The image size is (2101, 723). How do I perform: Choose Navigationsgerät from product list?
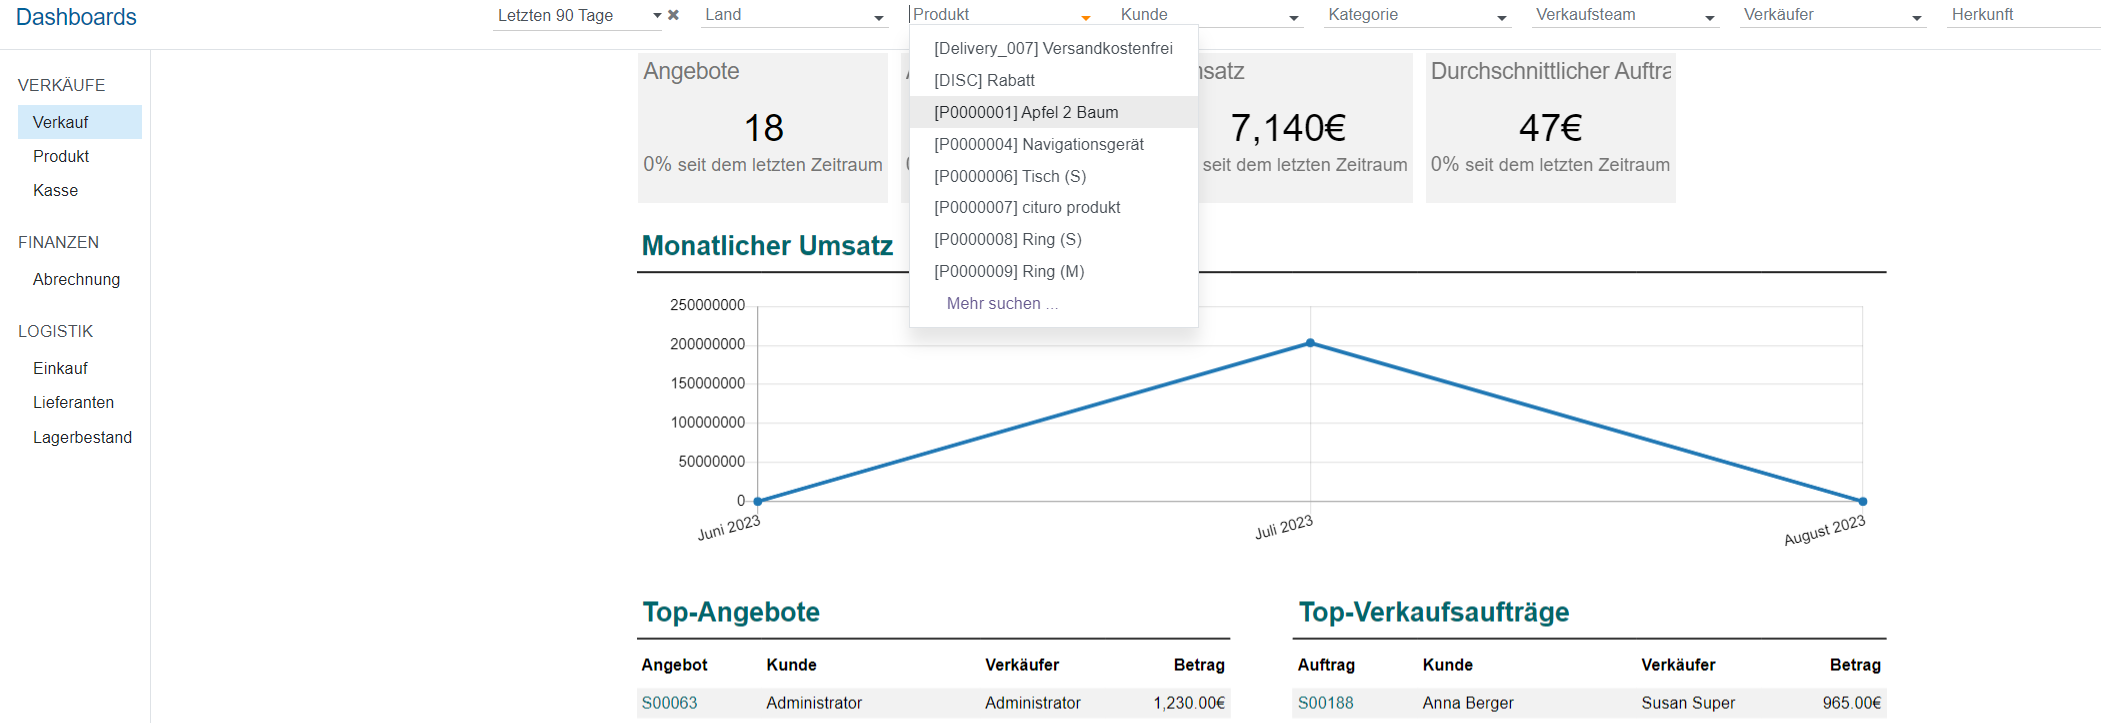tap(1038, 144)
